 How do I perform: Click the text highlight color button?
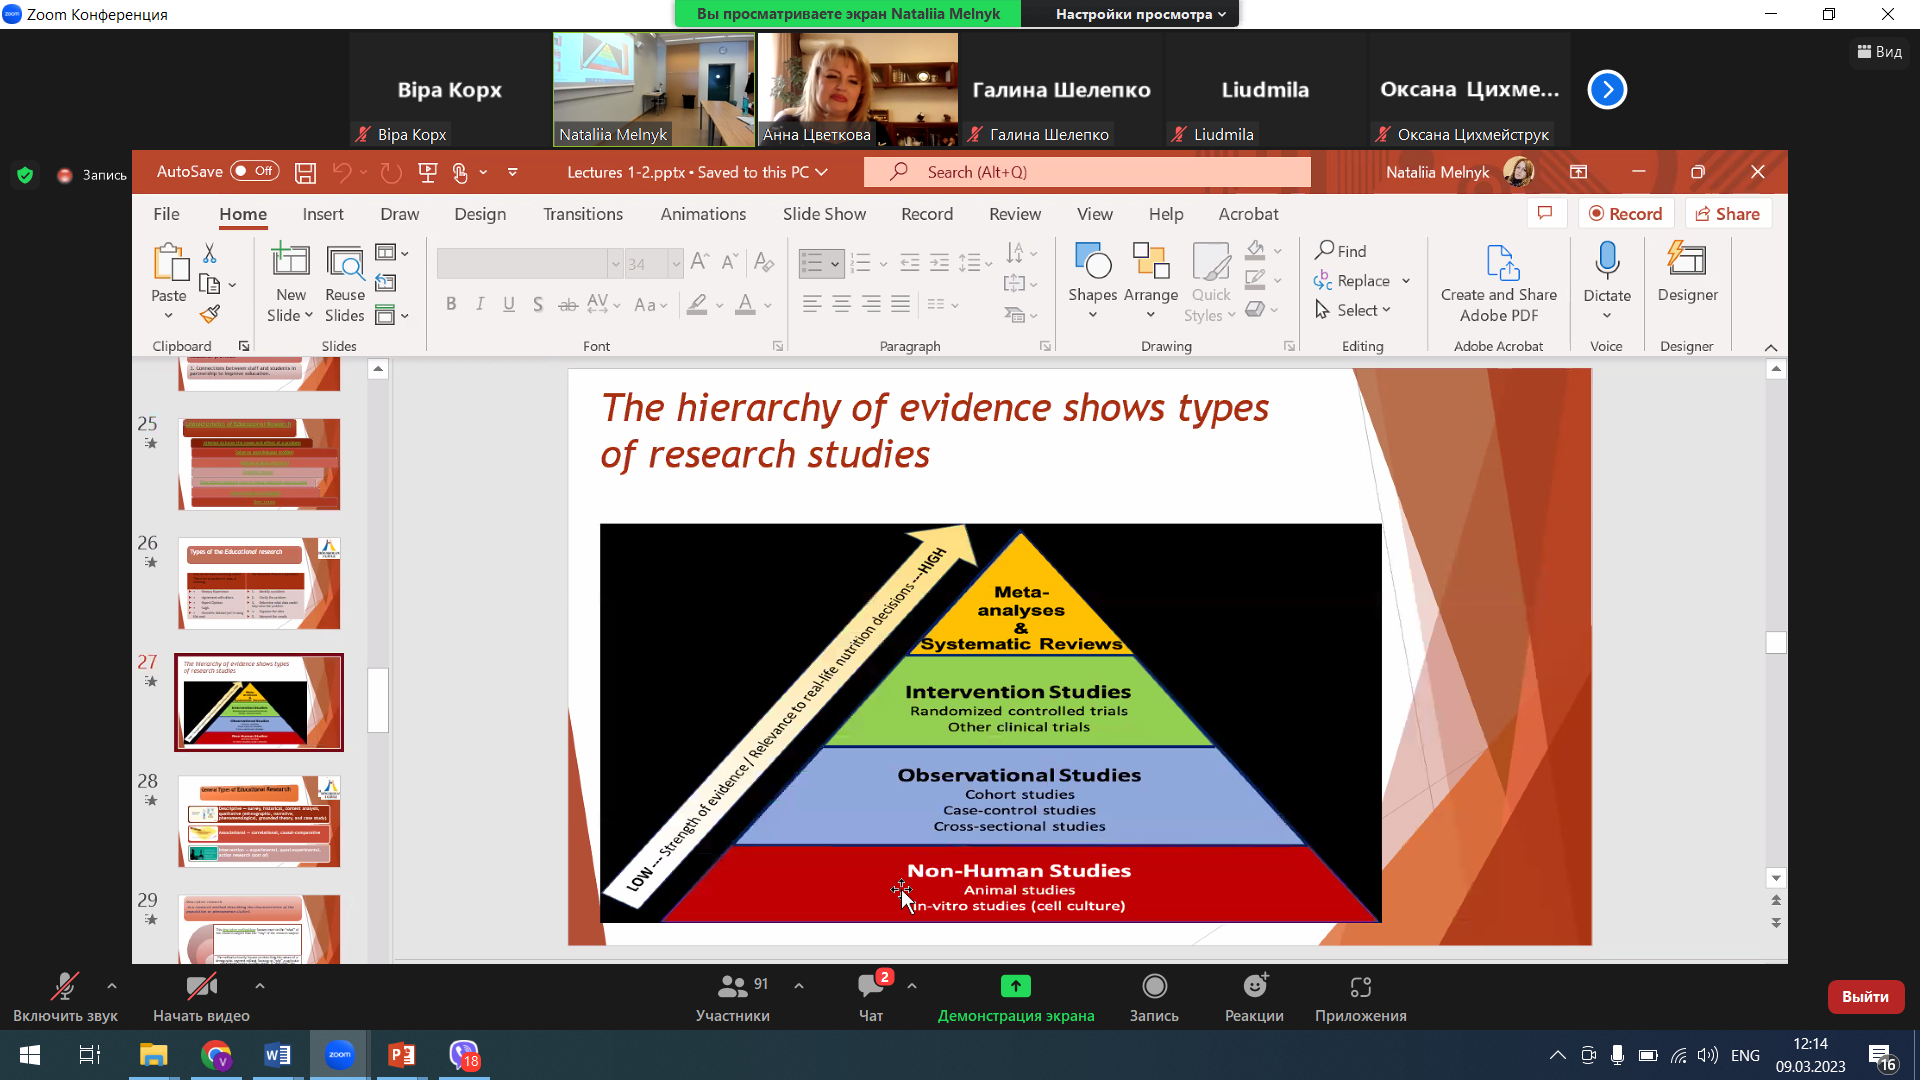point(697,304)
